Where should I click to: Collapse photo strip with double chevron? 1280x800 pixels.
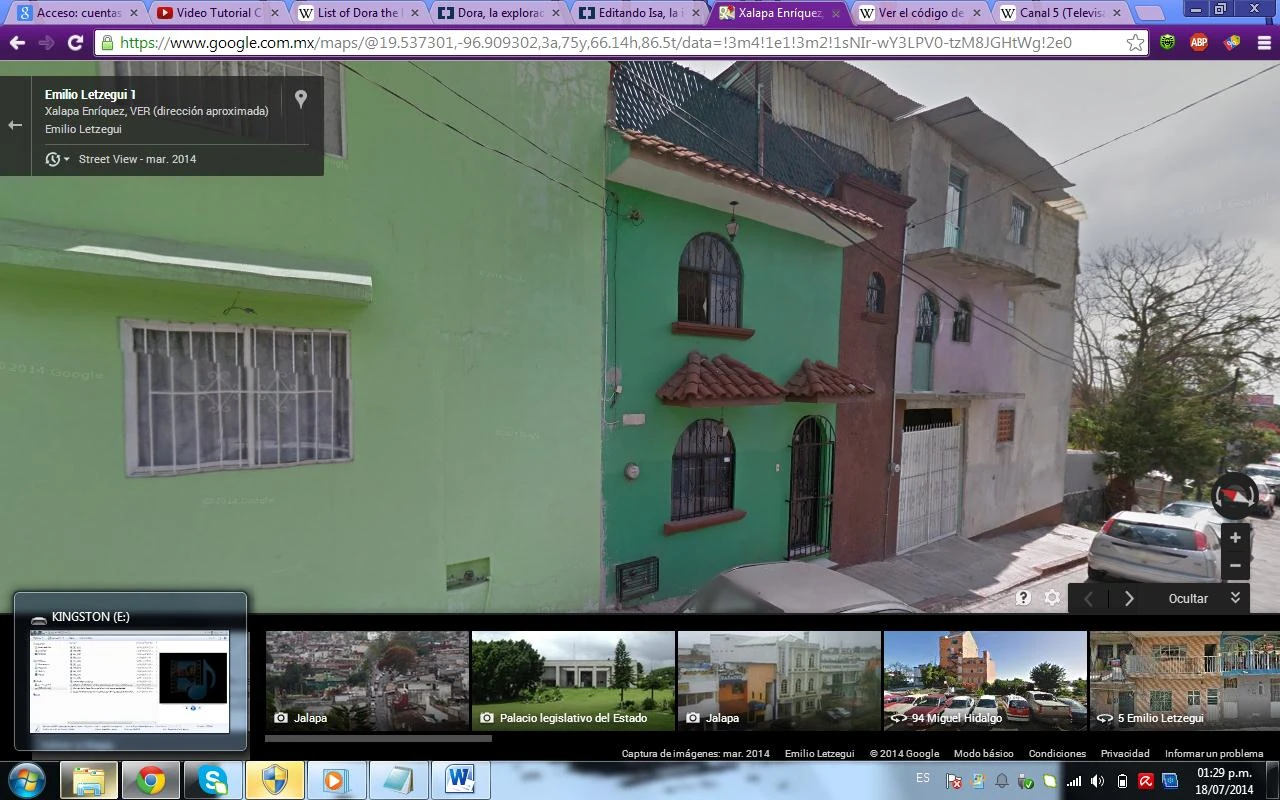(1235, 598)
